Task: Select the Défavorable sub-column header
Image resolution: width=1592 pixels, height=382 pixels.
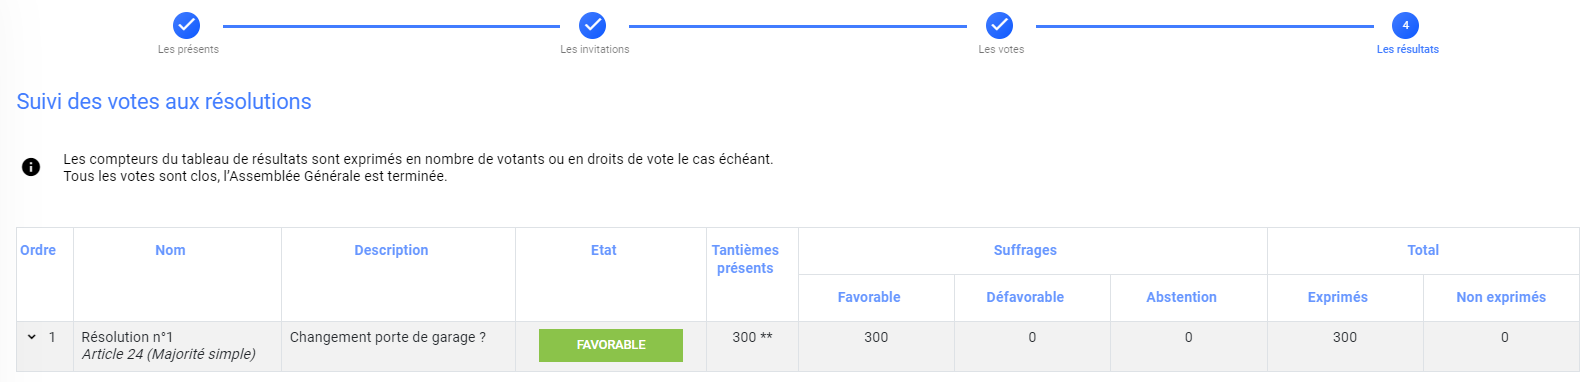Action: (x=1025, y=297)
